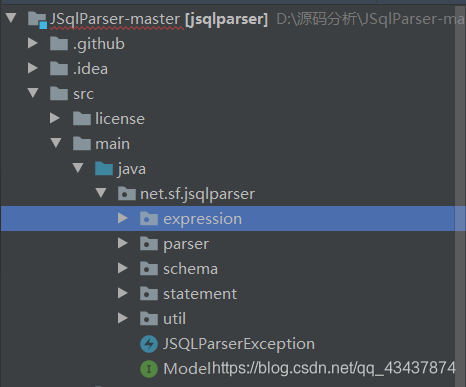Click the util package icon
Viewport: 466px width, 387px height.
tap(149, 319)
